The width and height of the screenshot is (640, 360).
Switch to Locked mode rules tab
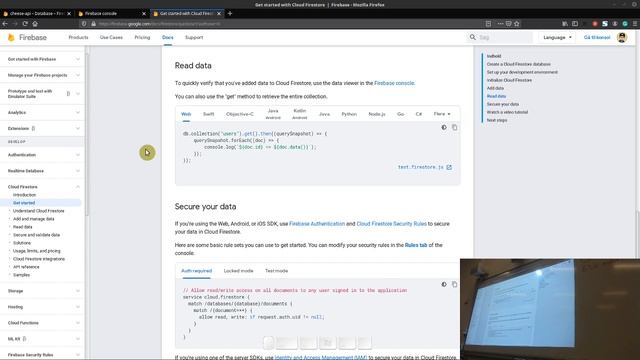[238, 271]
